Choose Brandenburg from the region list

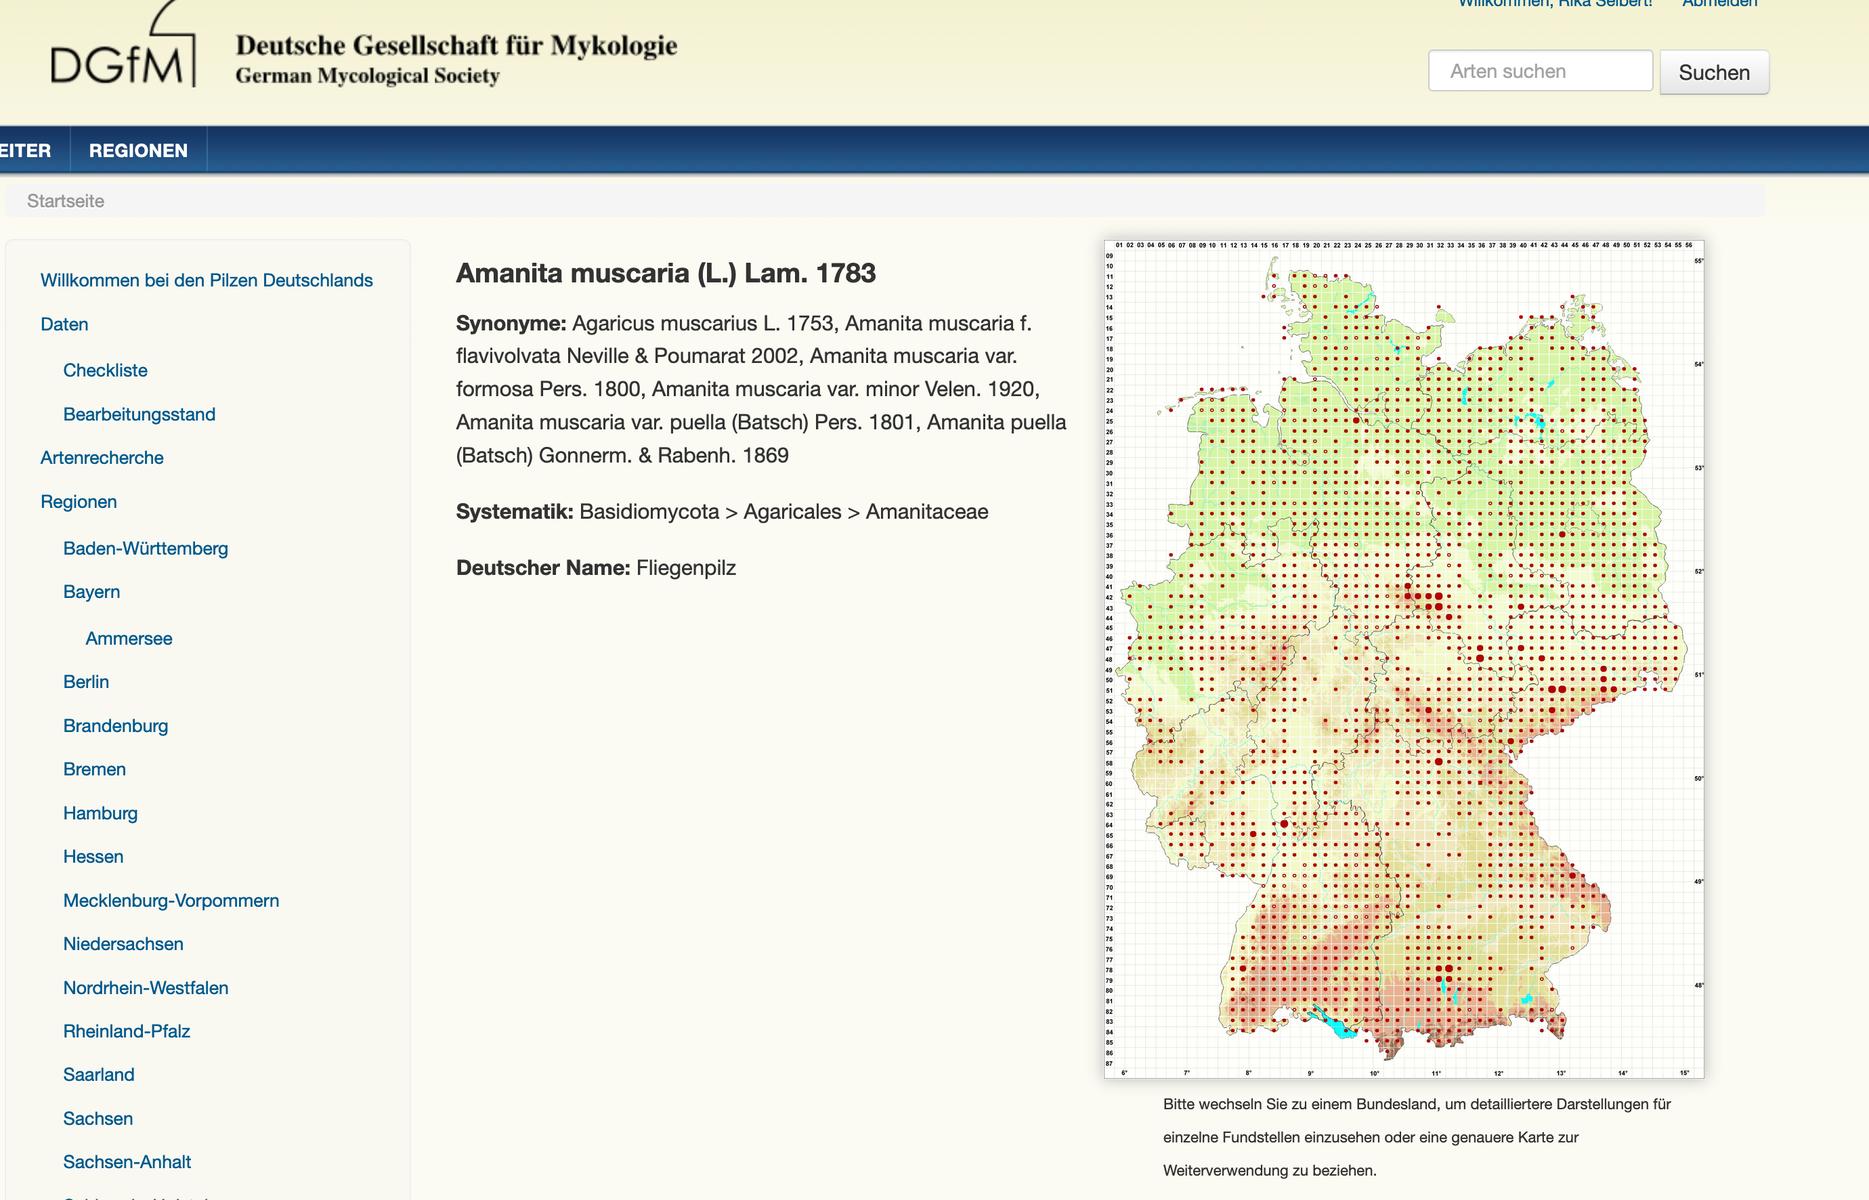[115, 726]
